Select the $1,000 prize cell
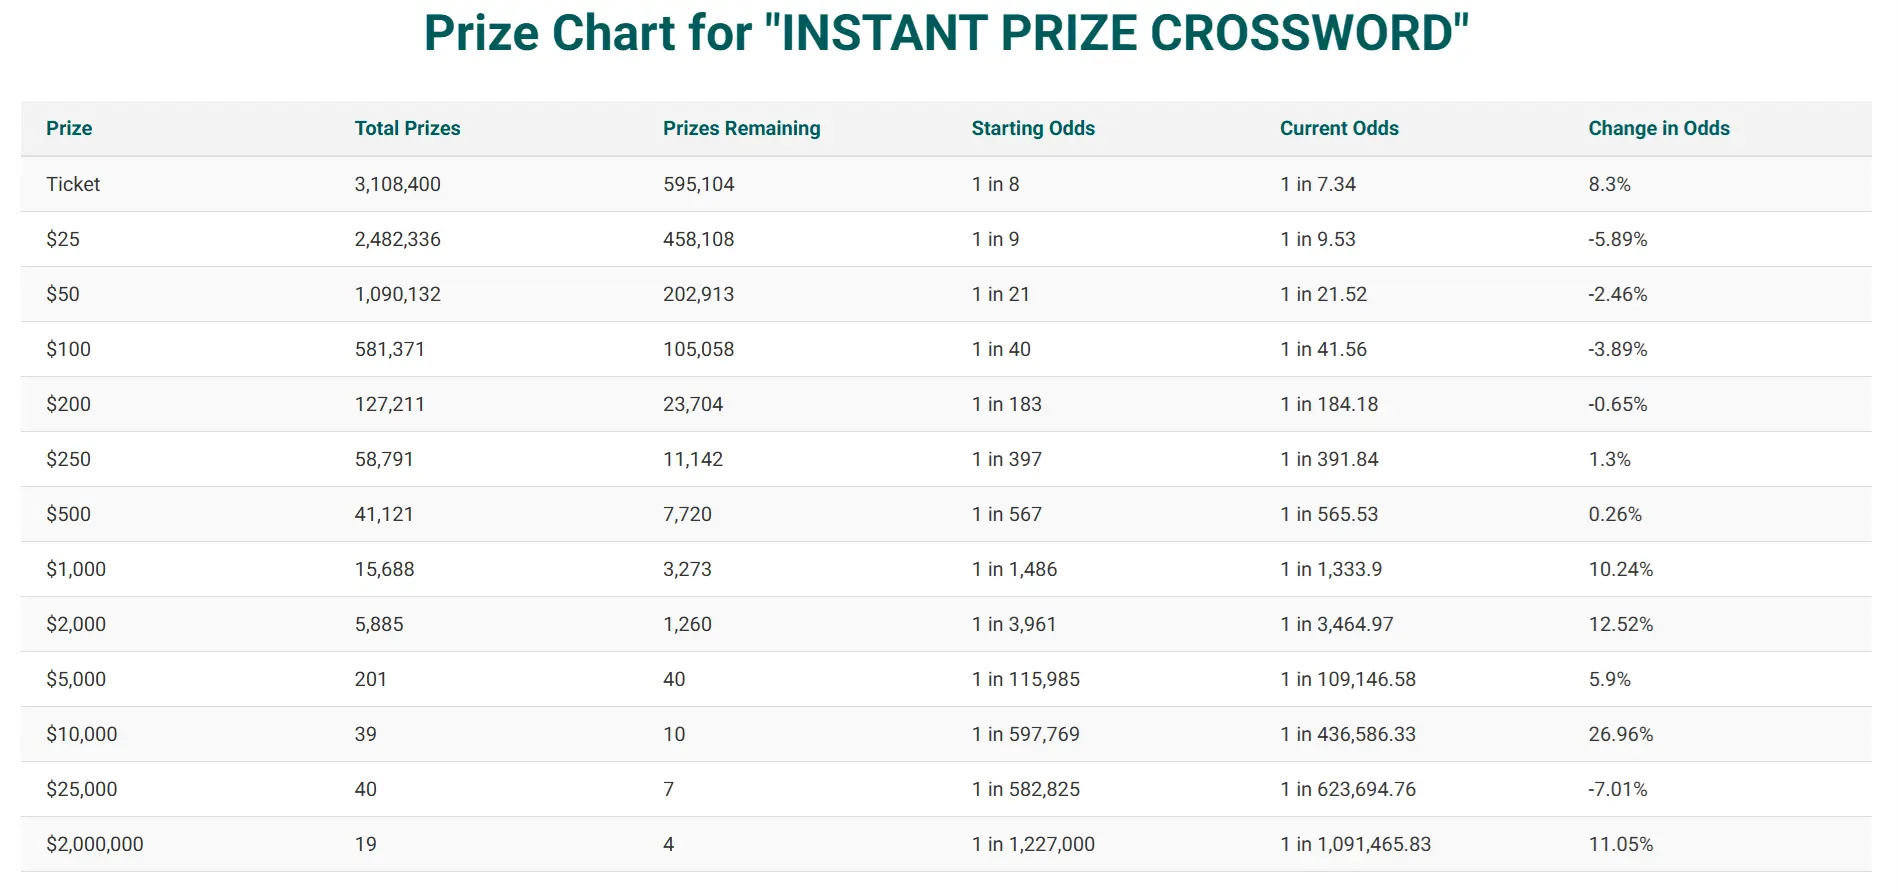This screenshot has height=892, width=1898. (x=76, y=569)
